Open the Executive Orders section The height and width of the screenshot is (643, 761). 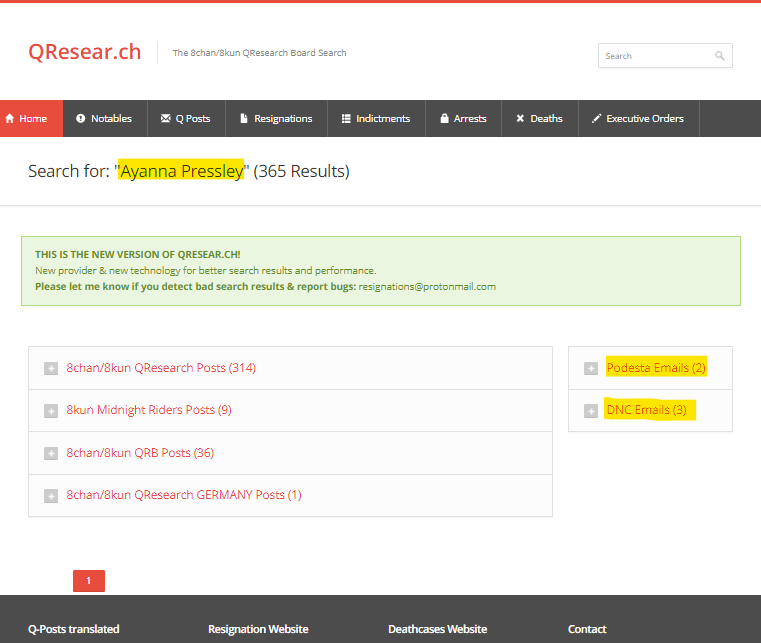tap(639, 118)
